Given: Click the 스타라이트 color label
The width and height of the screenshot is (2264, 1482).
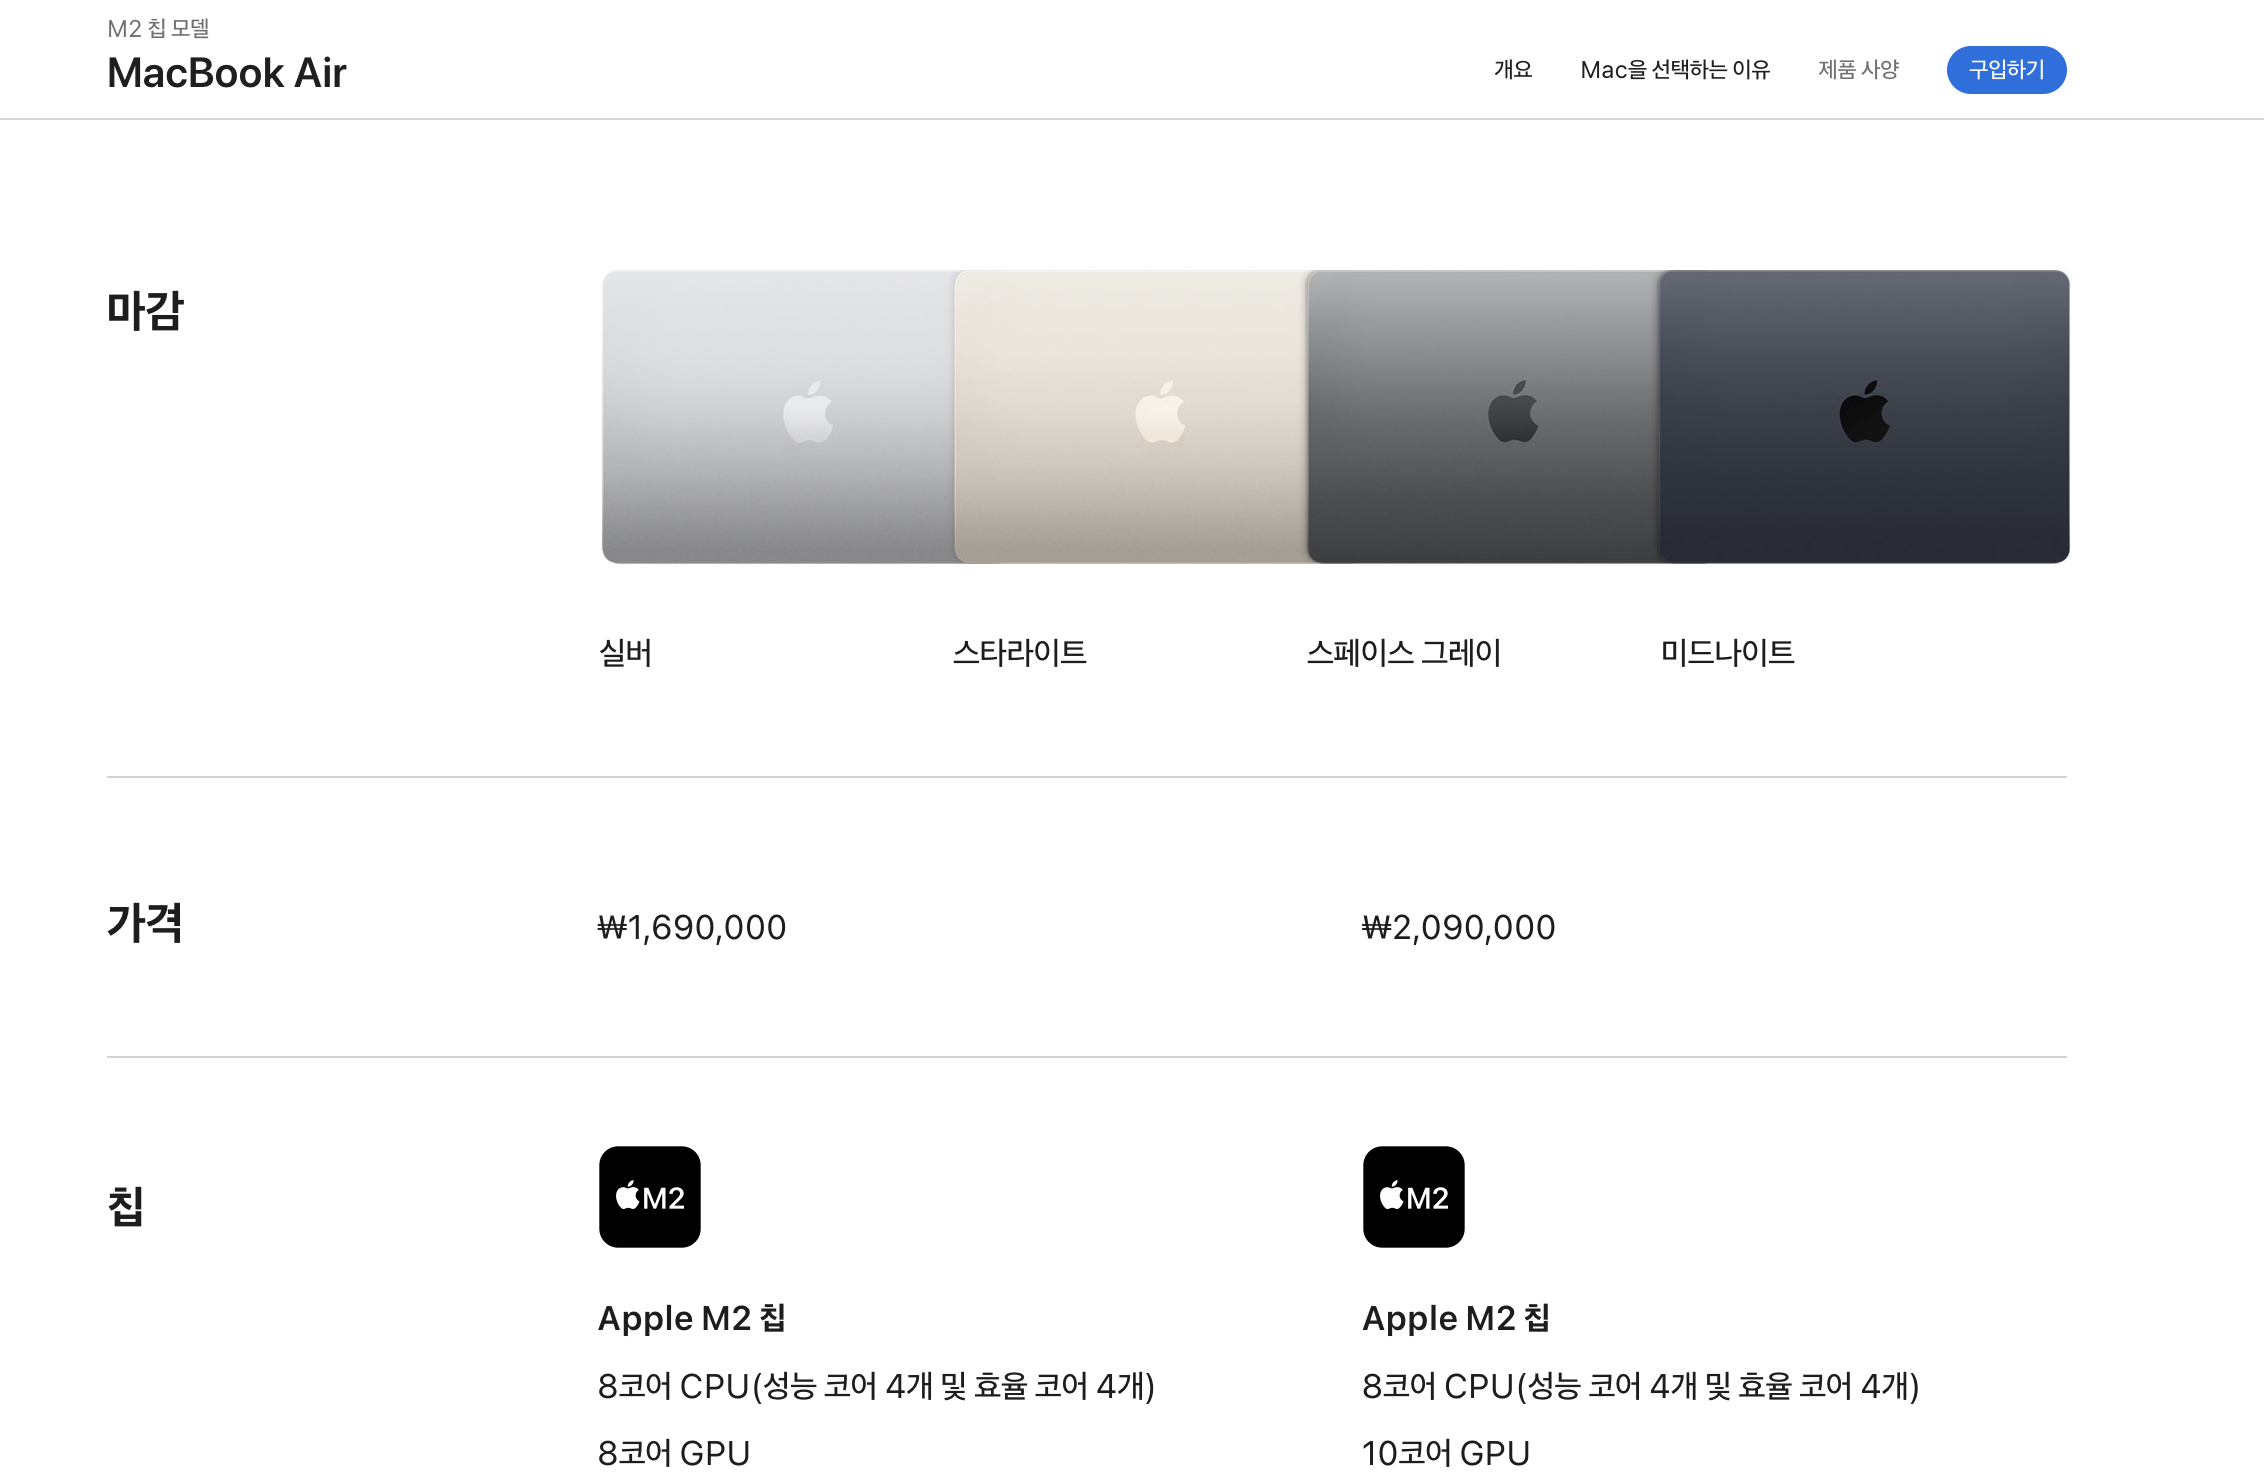Looking at the screenshot, I should click(x=1019, y=653).
